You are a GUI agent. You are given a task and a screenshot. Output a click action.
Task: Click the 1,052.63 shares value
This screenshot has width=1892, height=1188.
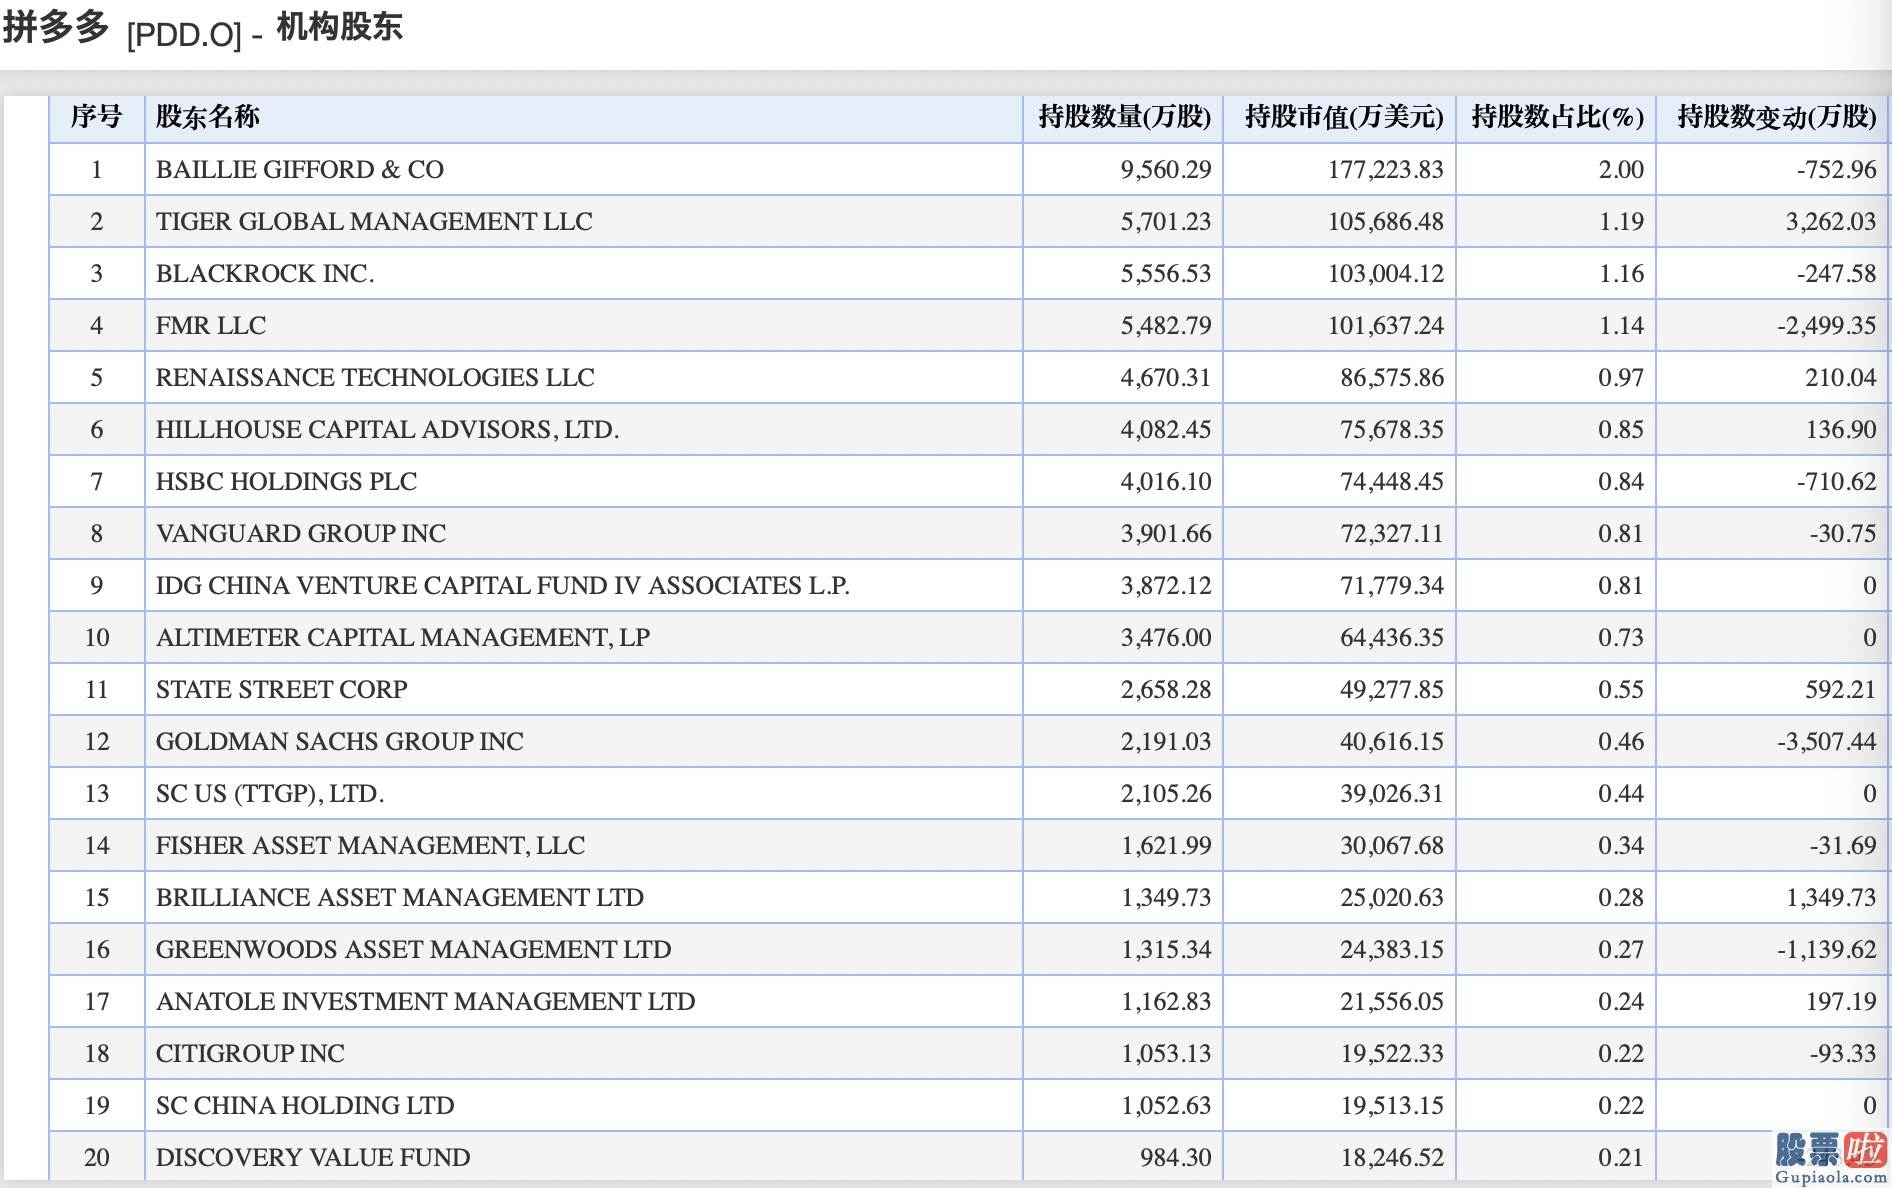[1166, 1106]
